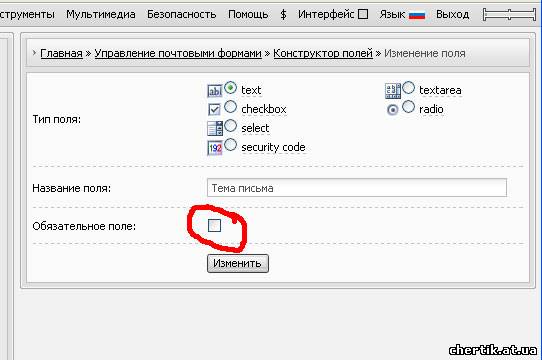Click the width slider in top bar
The width and height of the screenshot is (542, 360).
click(x=510, y=15)
